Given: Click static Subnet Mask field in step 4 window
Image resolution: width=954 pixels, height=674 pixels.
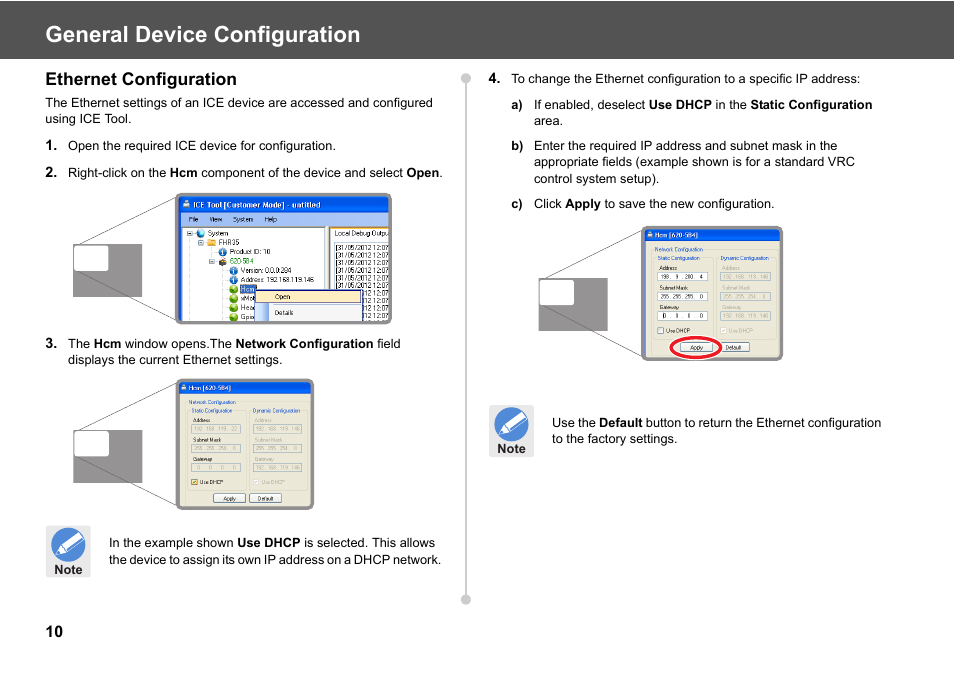Looking at the screenshot, I should pos(683,296).
